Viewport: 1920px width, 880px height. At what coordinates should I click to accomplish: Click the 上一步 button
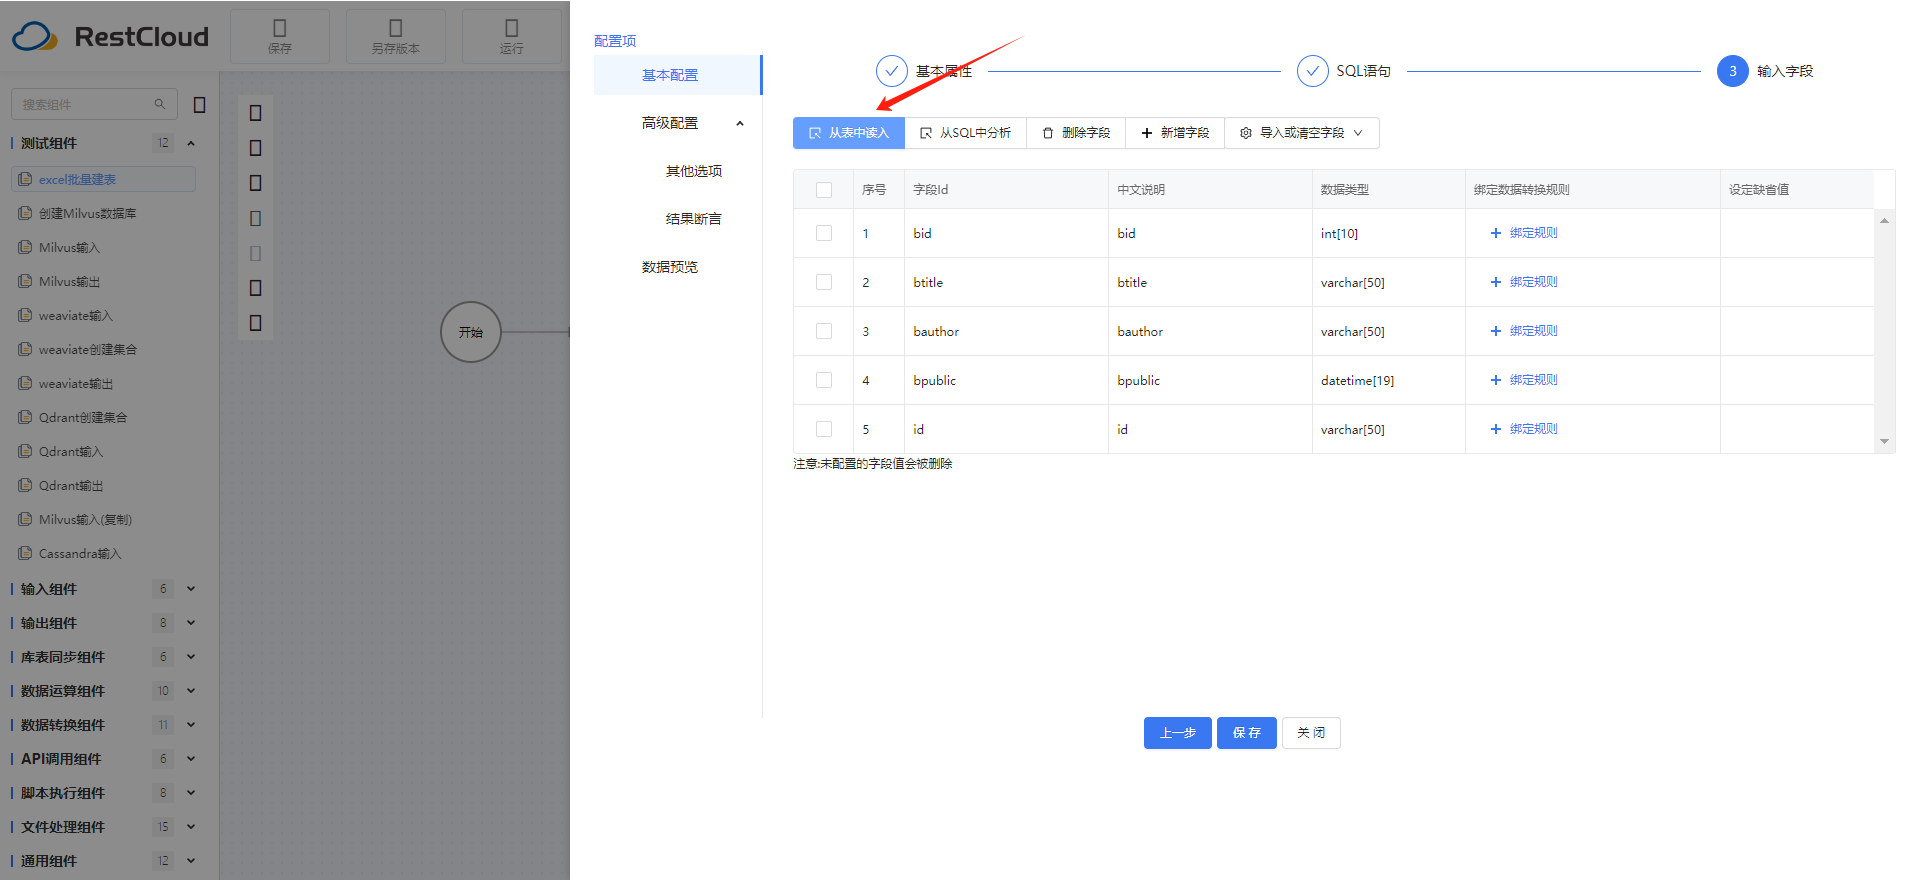(x=1178, y=733)
